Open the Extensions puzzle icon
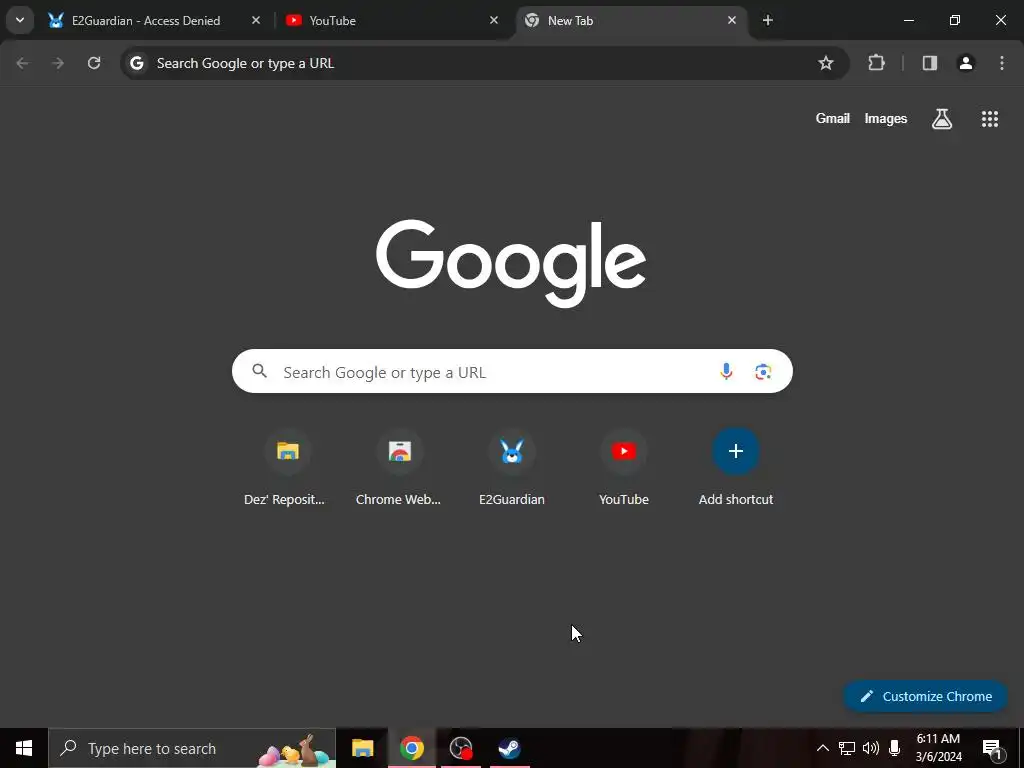 pos(876,63)
